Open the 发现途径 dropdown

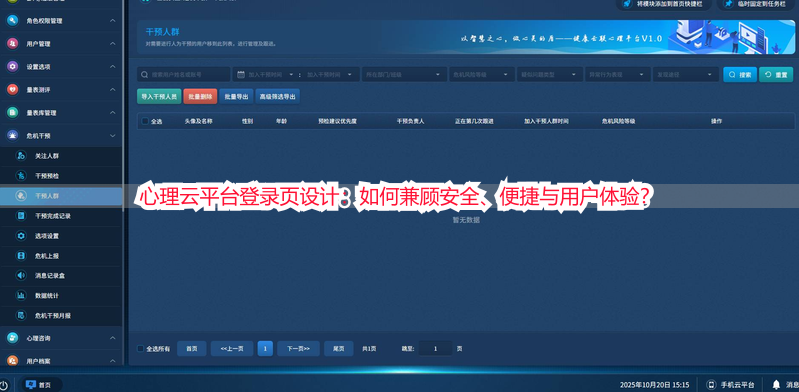pos(686,74)
